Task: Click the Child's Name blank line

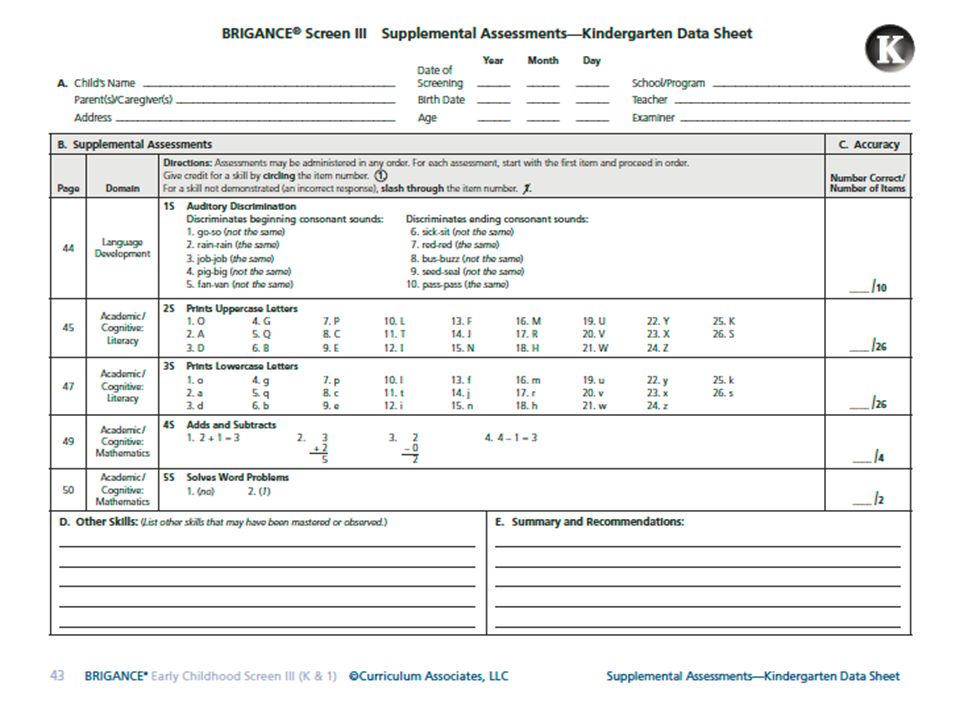Action: 269,85
